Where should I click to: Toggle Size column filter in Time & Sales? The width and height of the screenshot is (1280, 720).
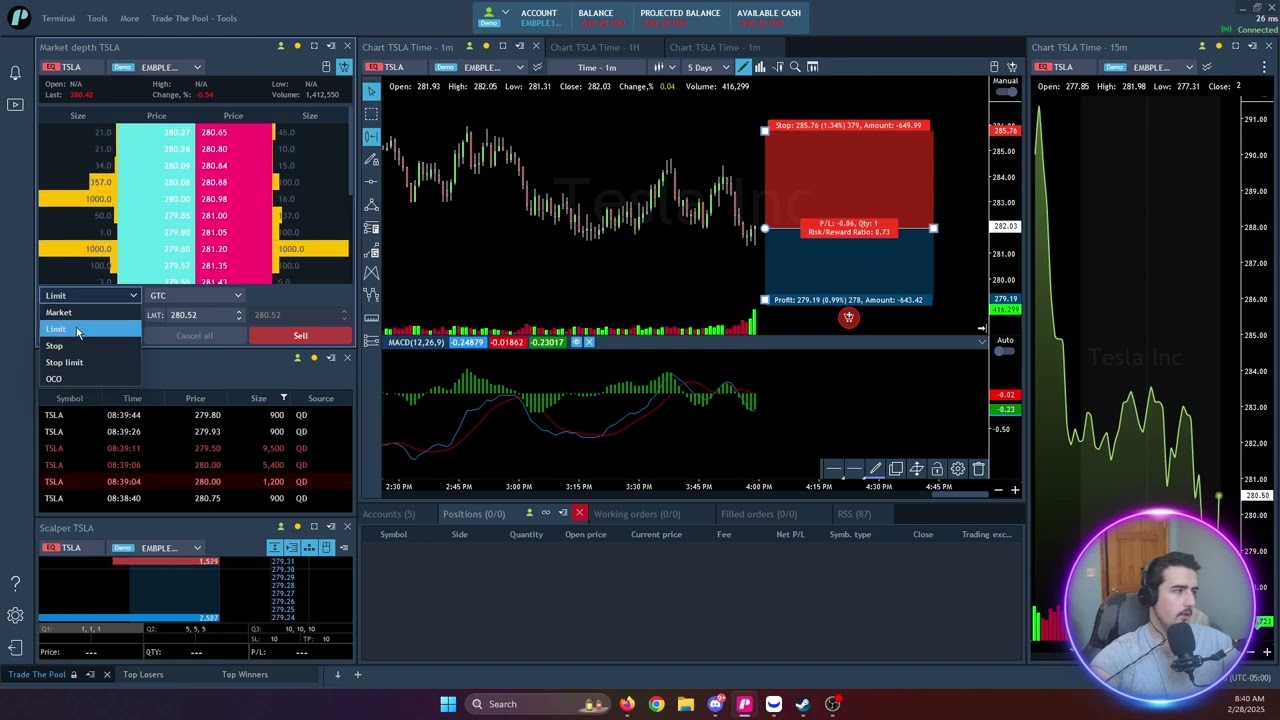[x=283, y=398]
